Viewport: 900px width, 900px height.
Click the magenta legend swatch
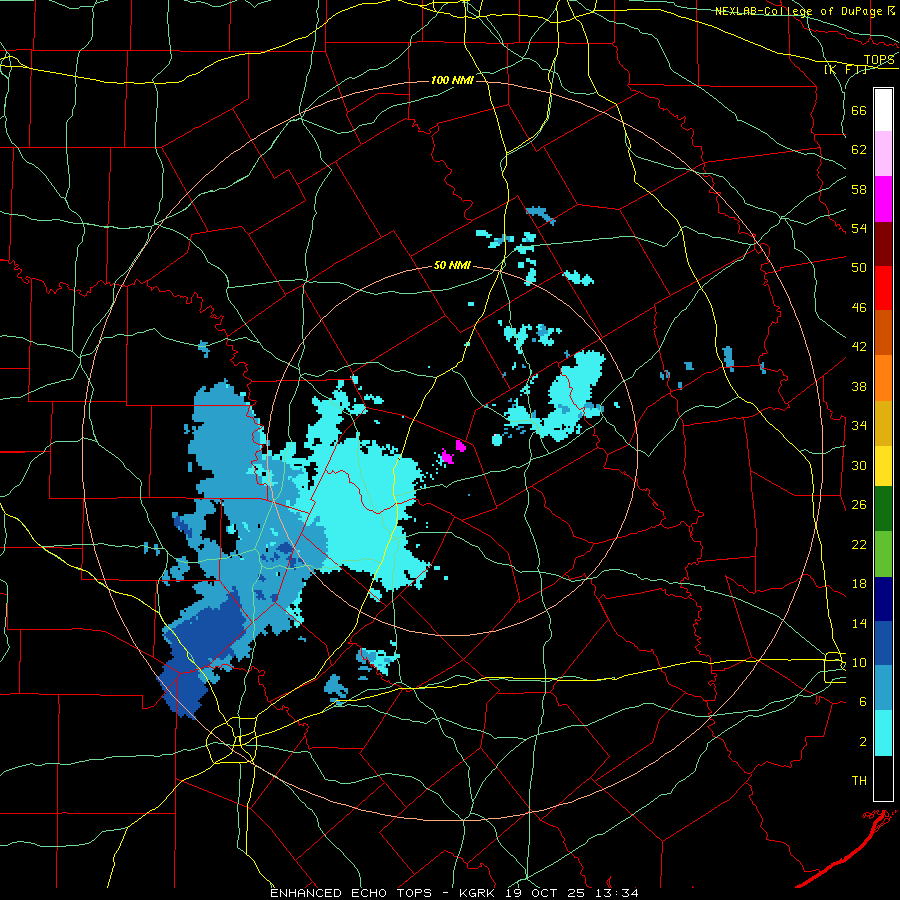click(883, 199)
